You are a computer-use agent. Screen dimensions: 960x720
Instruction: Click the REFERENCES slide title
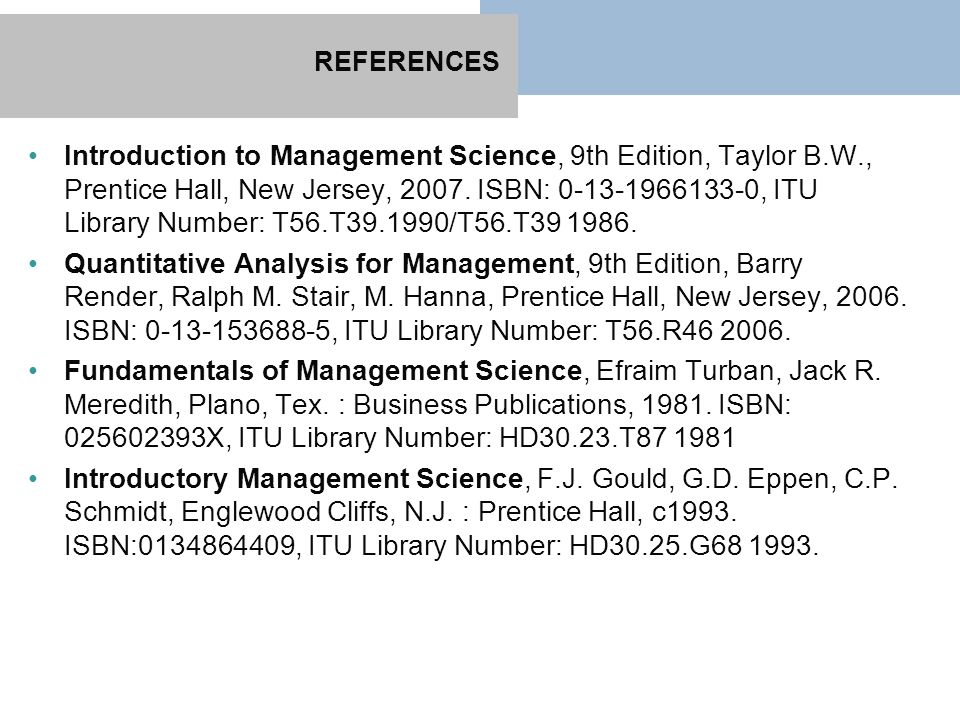click(x=407, y=62)
